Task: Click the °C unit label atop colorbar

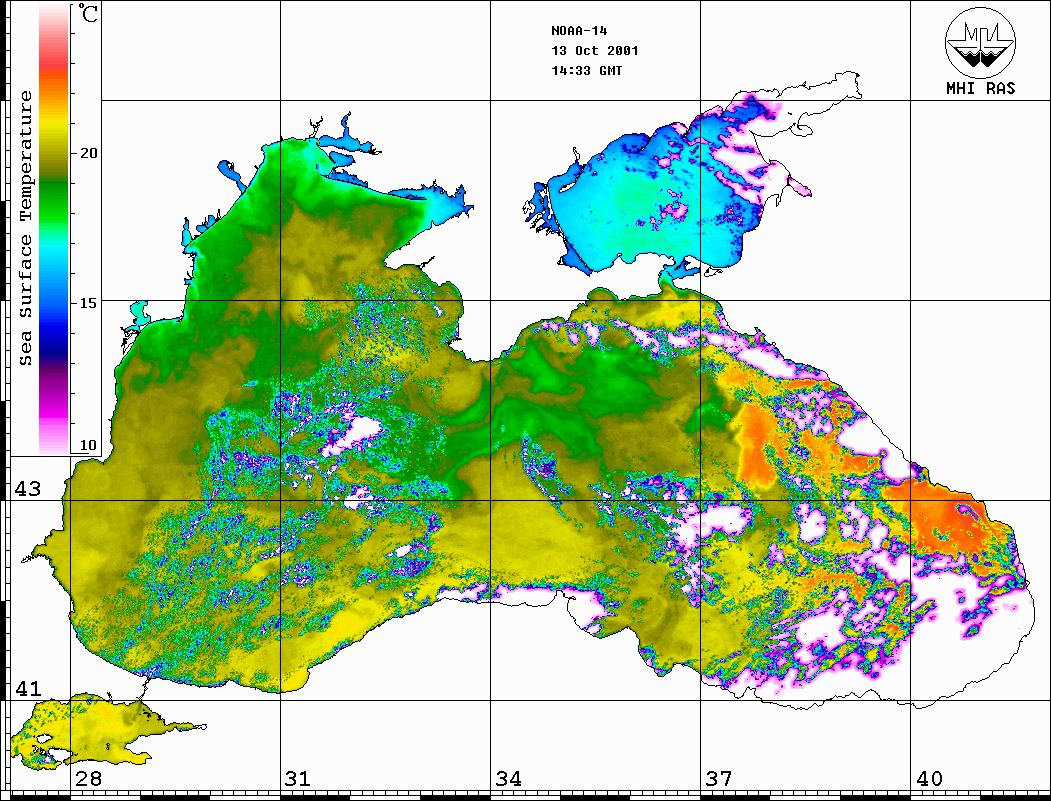Action: click(x=87, y=13)
